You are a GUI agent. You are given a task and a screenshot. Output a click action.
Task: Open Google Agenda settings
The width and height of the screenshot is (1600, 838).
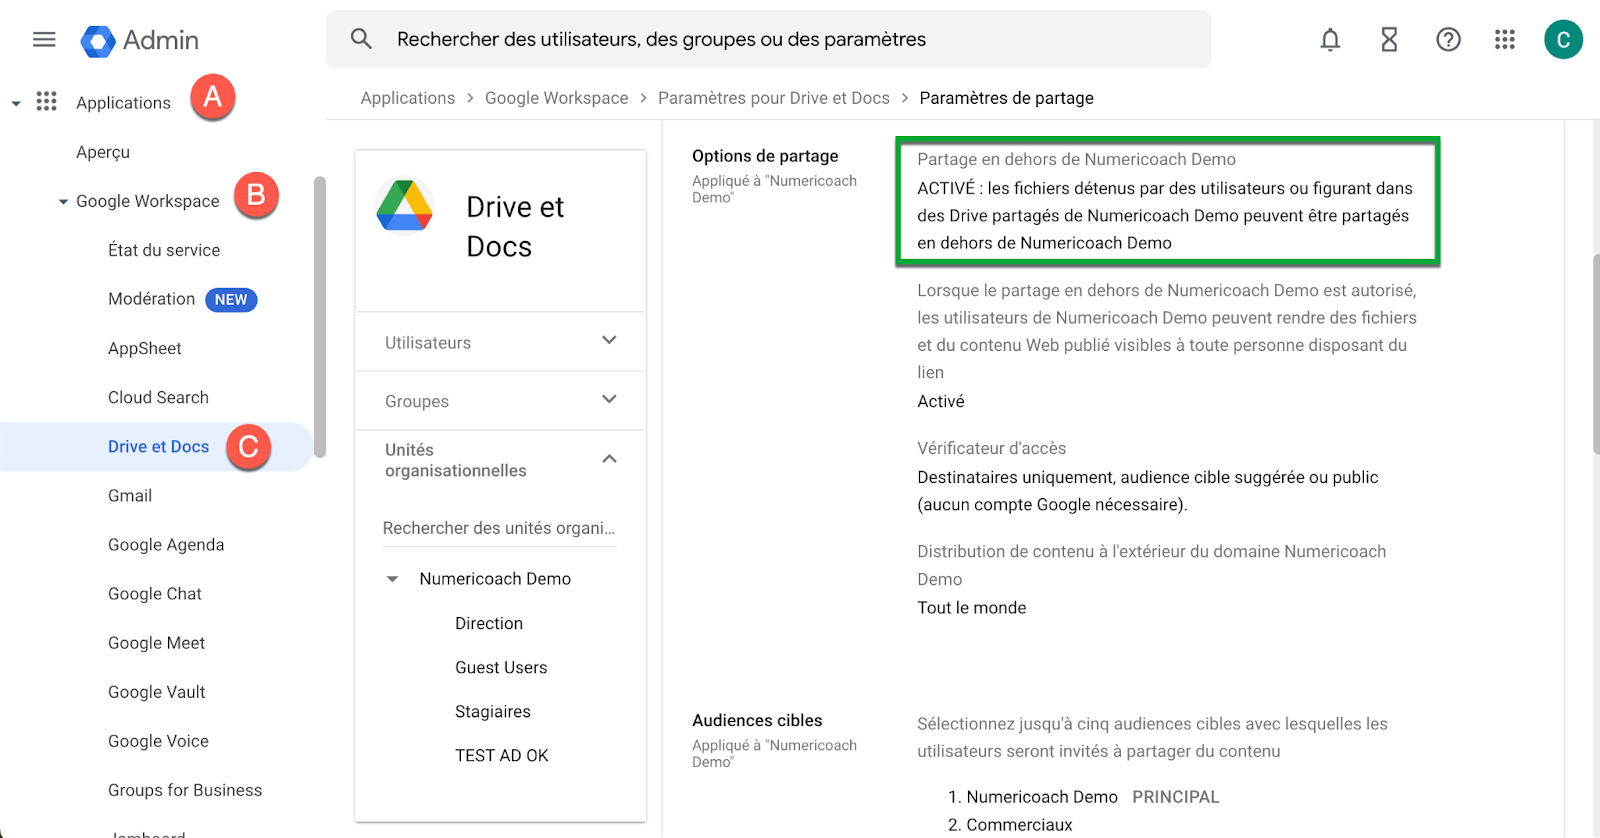pos(166,544)
